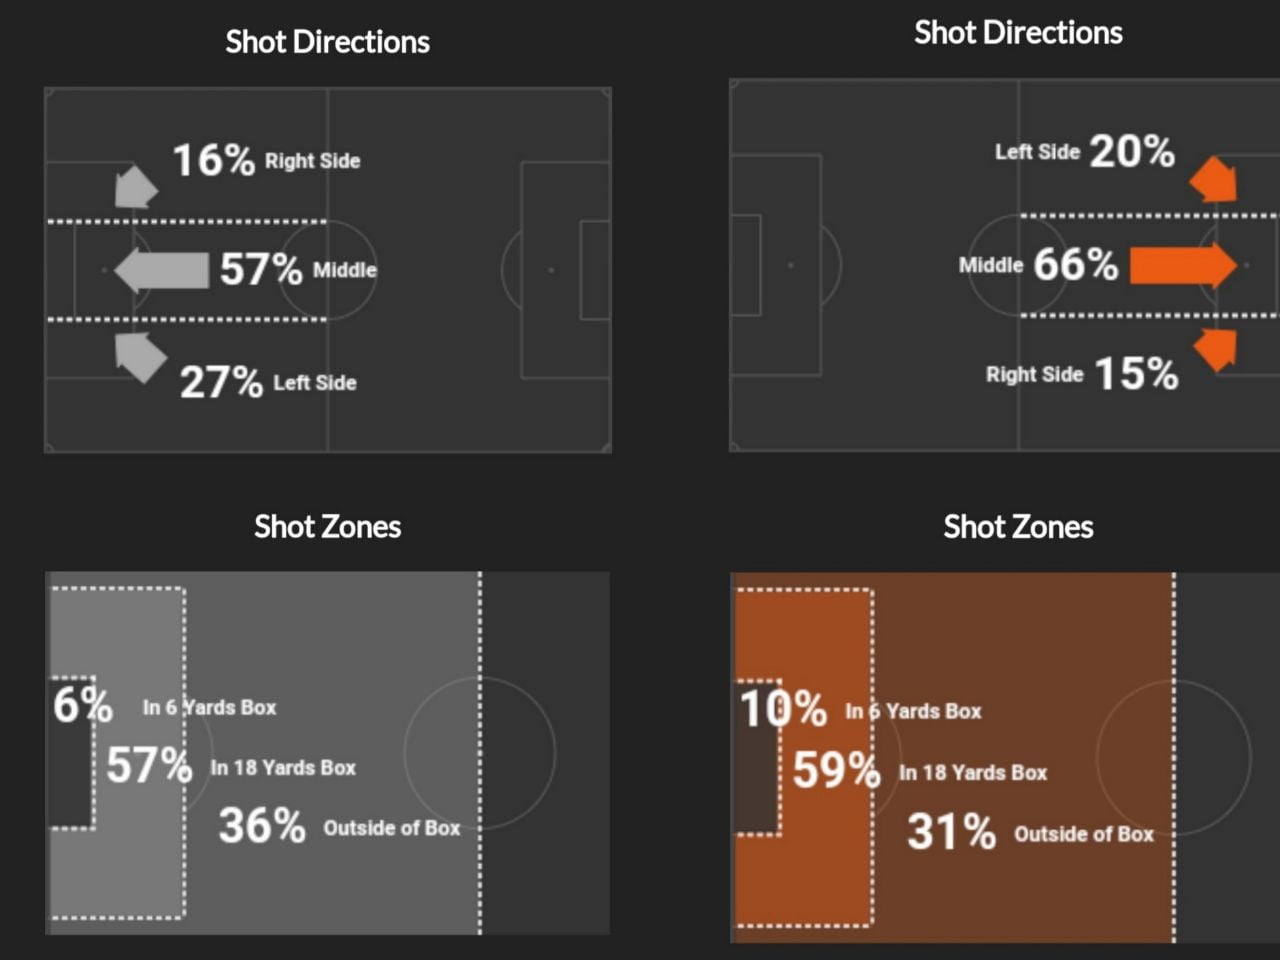The image size is (1280, 960).
Task: Click the right Shot Zones heading
Action: click(x=1018, y=527)
